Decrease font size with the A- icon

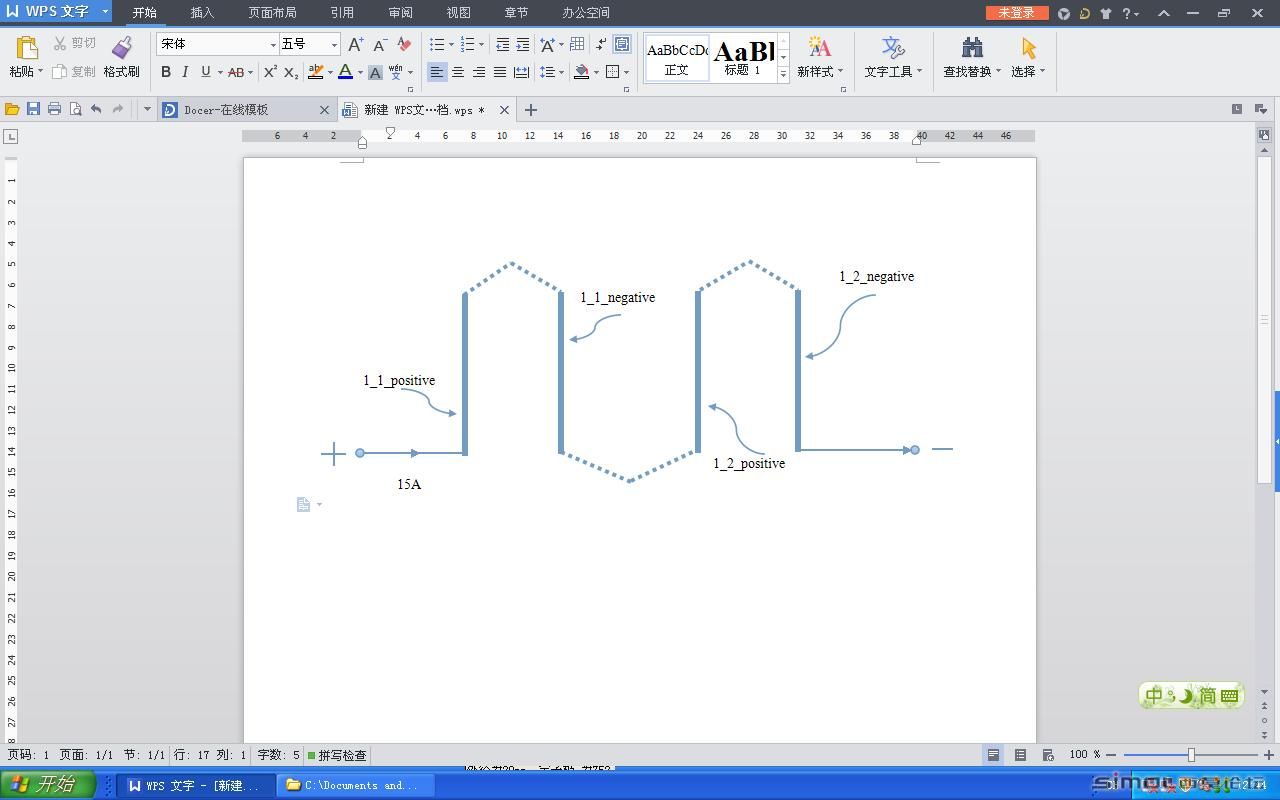pos(380,44)
